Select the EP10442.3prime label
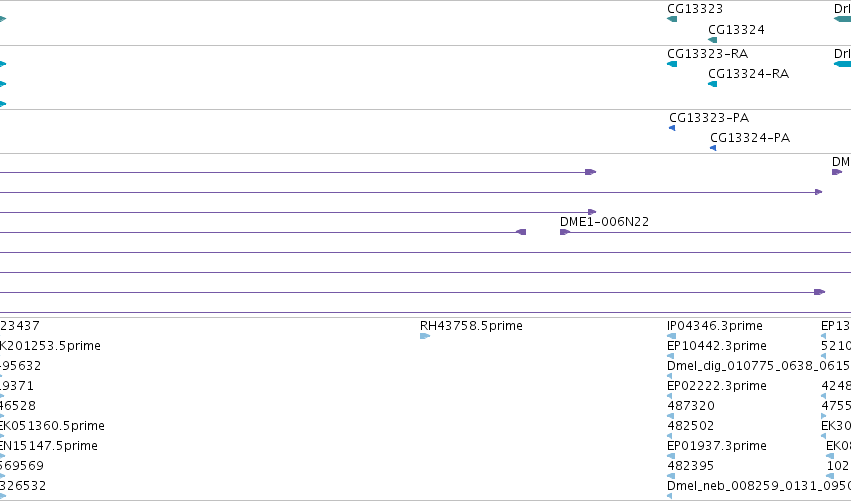 717,346
